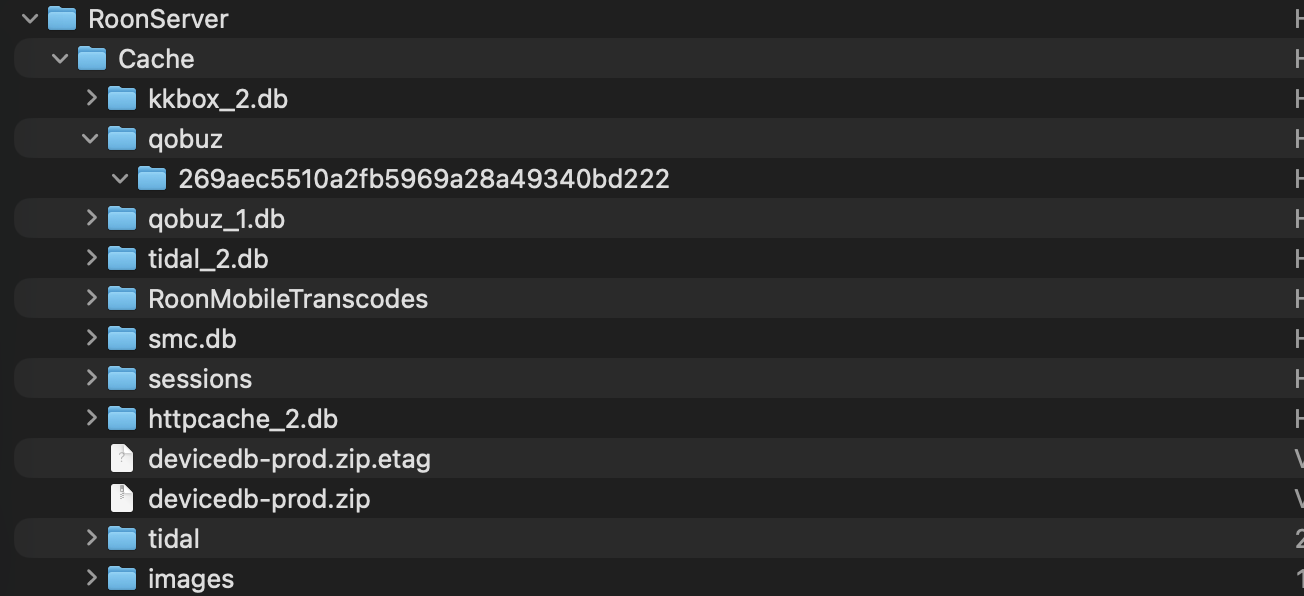Collapse the 269aec5510a2fb5969a28a49340bd222 folder
This screenshot has width=1304, height=596.
pyautogui.click(x=120, y=178)
